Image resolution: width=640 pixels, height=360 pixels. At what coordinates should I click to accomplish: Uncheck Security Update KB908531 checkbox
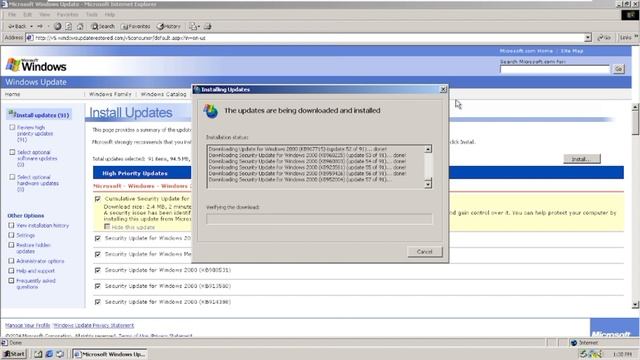pyautogui.click(x=98, y=270)
